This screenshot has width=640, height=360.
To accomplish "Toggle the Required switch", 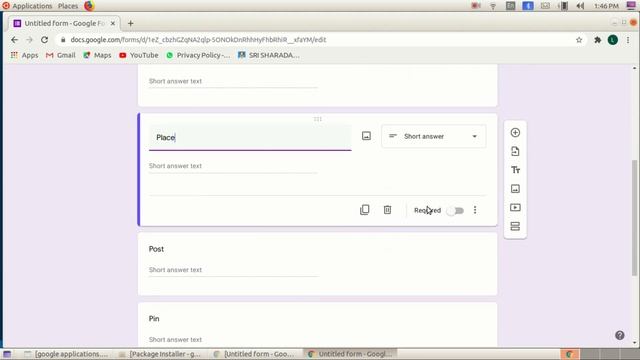I will tap(455, 211).
